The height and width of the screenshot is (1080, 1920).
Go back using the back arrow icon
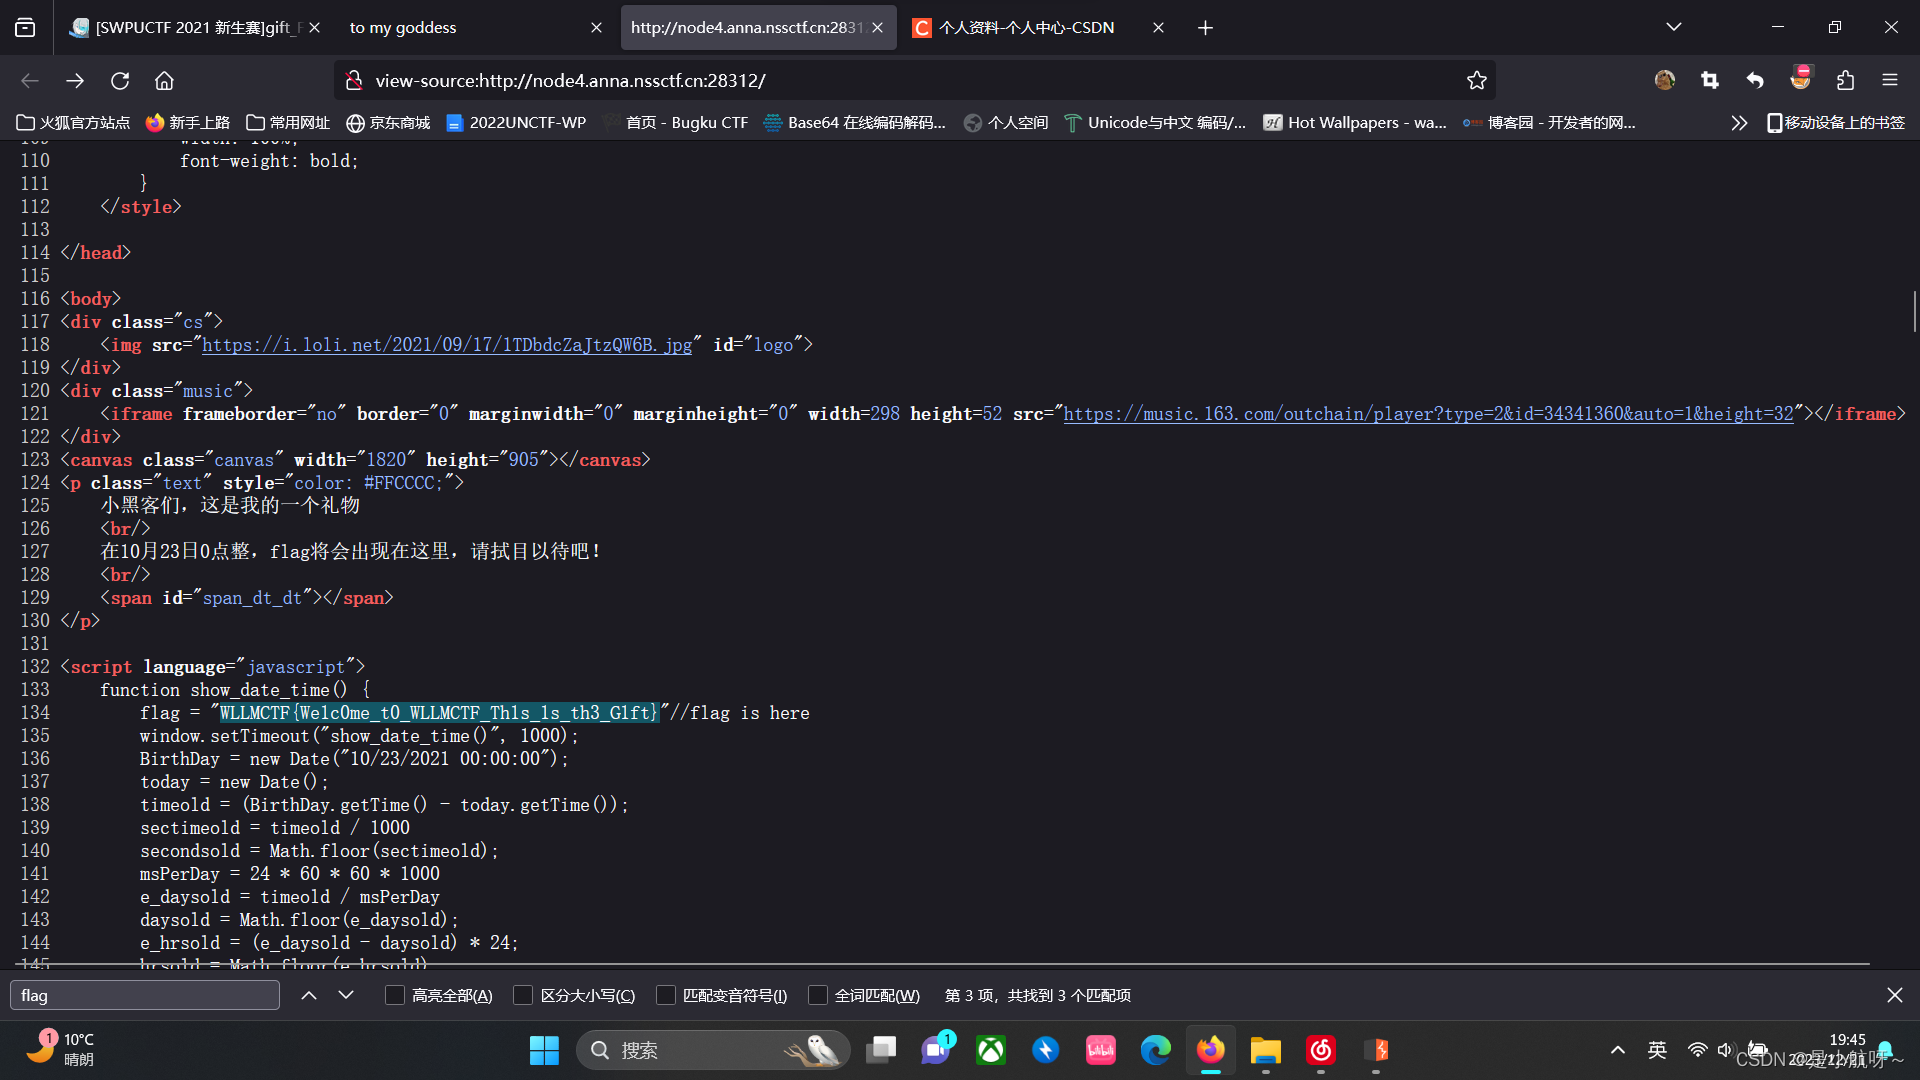point(29,81)
